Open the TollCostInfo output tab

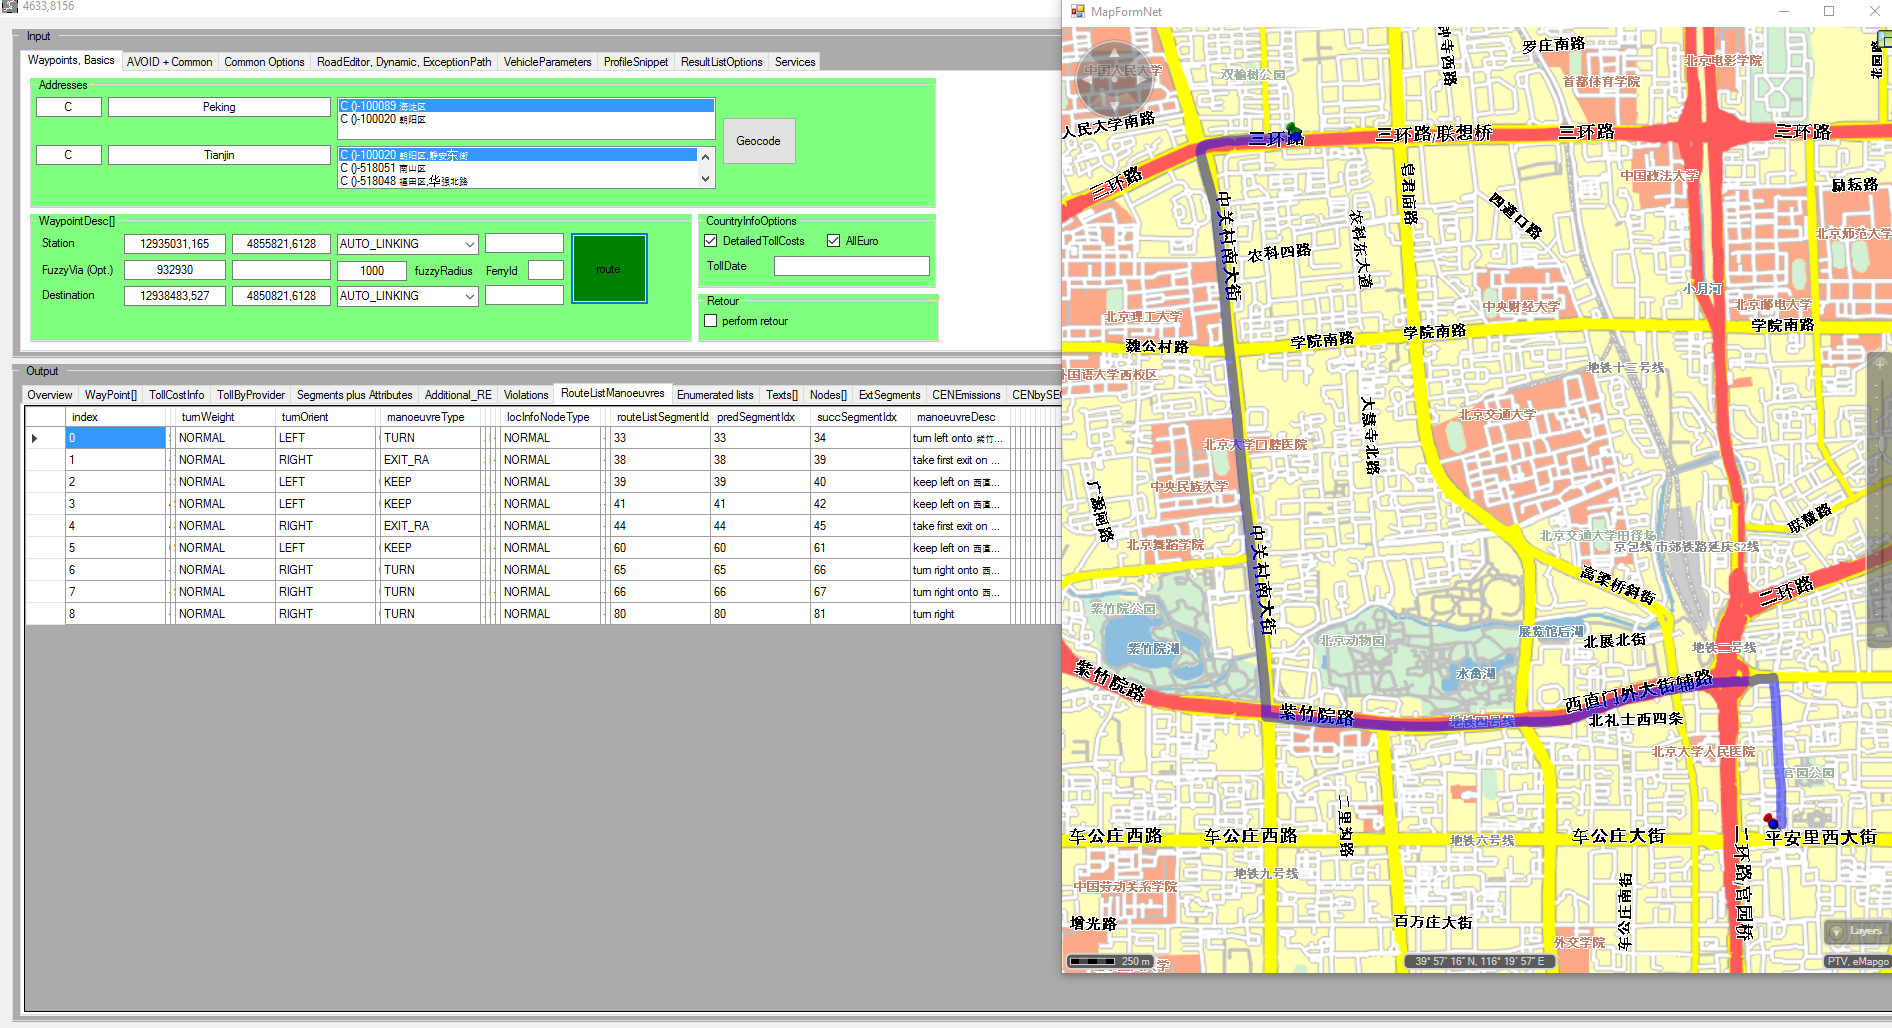(176, 395)
